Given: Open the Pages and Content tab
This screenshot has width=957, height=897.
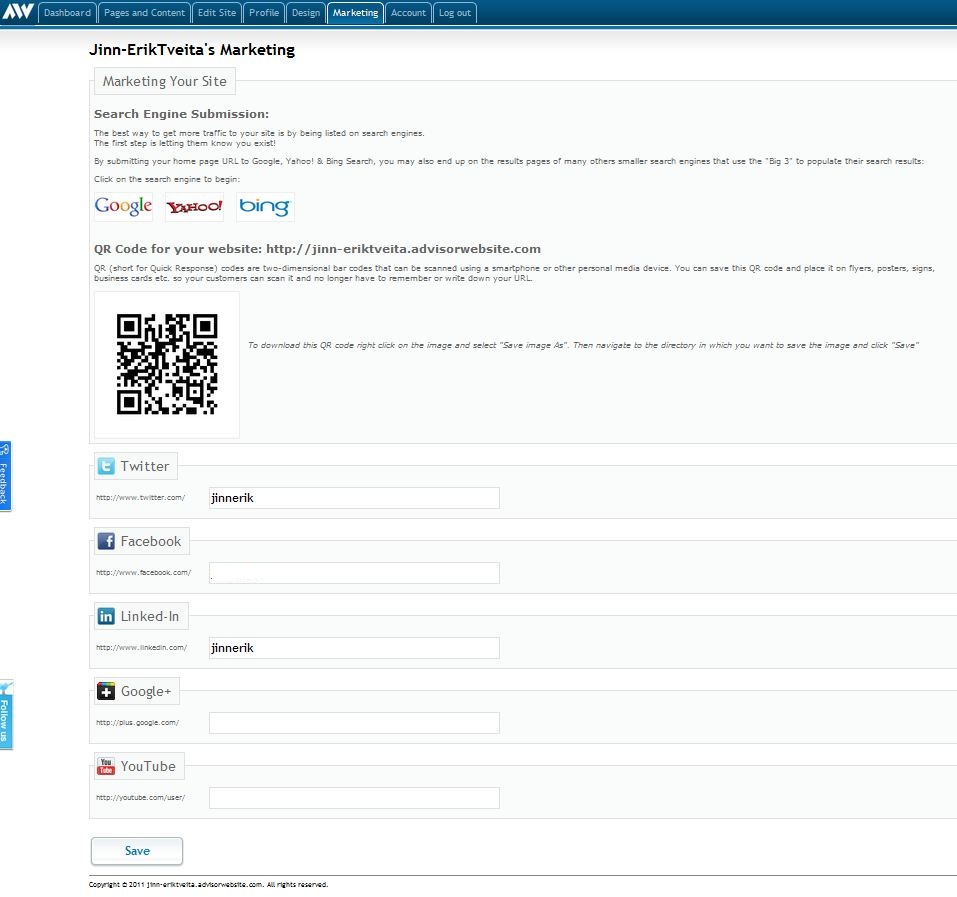Looking at the screenshot, I should point(145,13).
